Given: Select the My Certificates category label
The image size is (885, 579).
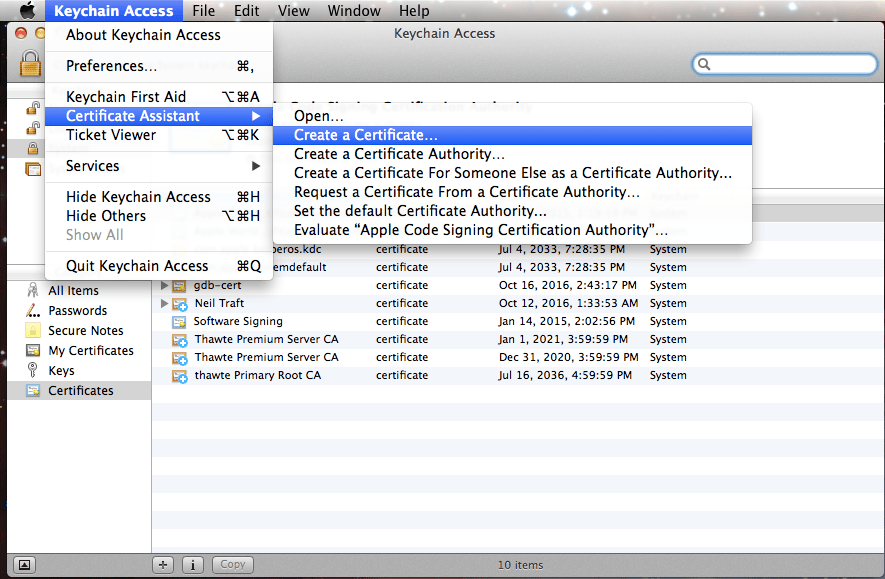Looking at the screenshot, I should click(x=91, y=351).
